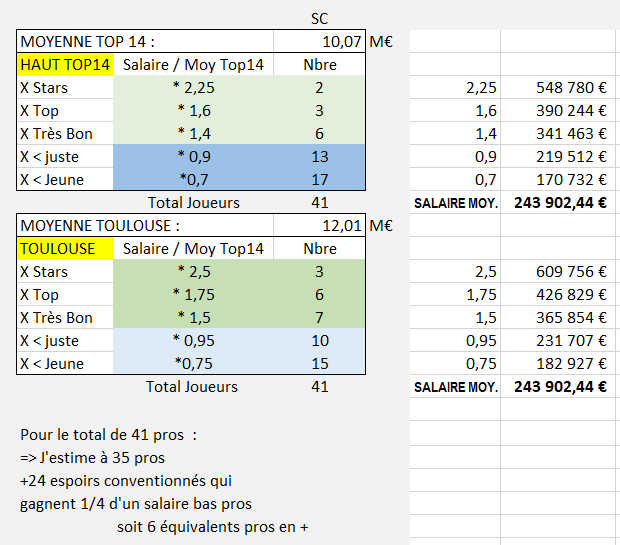Click '+24 espoirs conventionnés qui' text

[x=126, y=481]
